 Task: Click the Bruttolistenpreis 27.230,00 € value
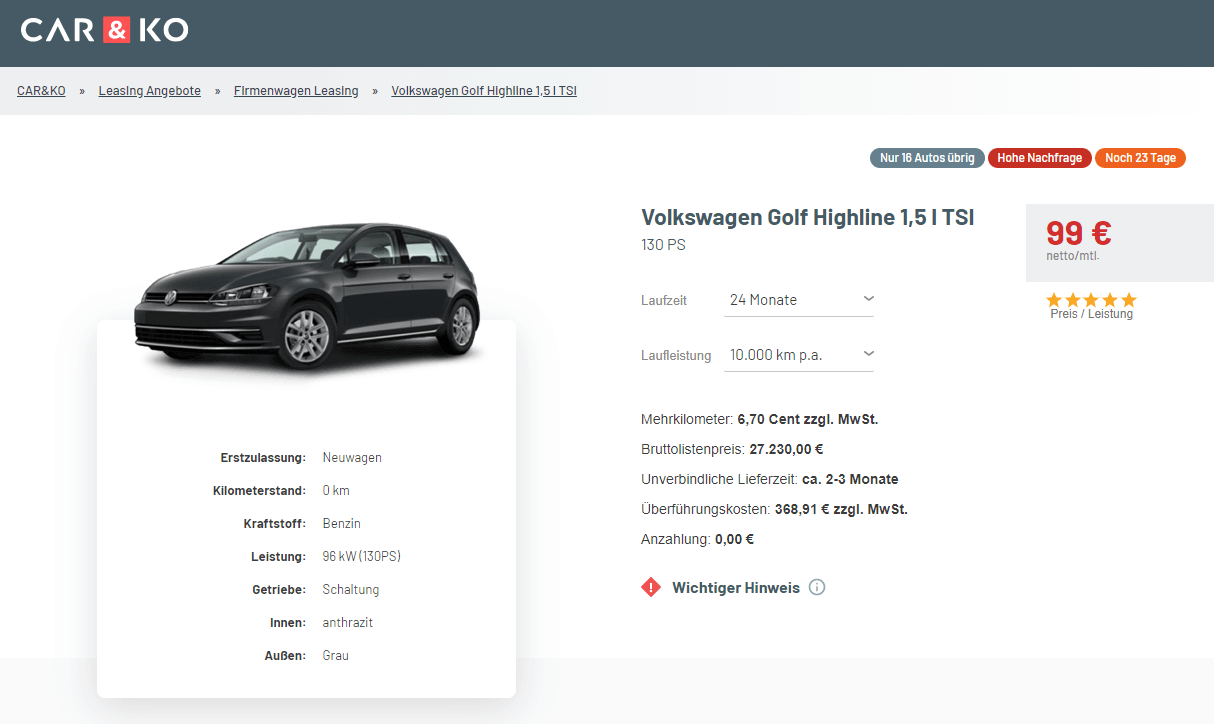[786, 449]
